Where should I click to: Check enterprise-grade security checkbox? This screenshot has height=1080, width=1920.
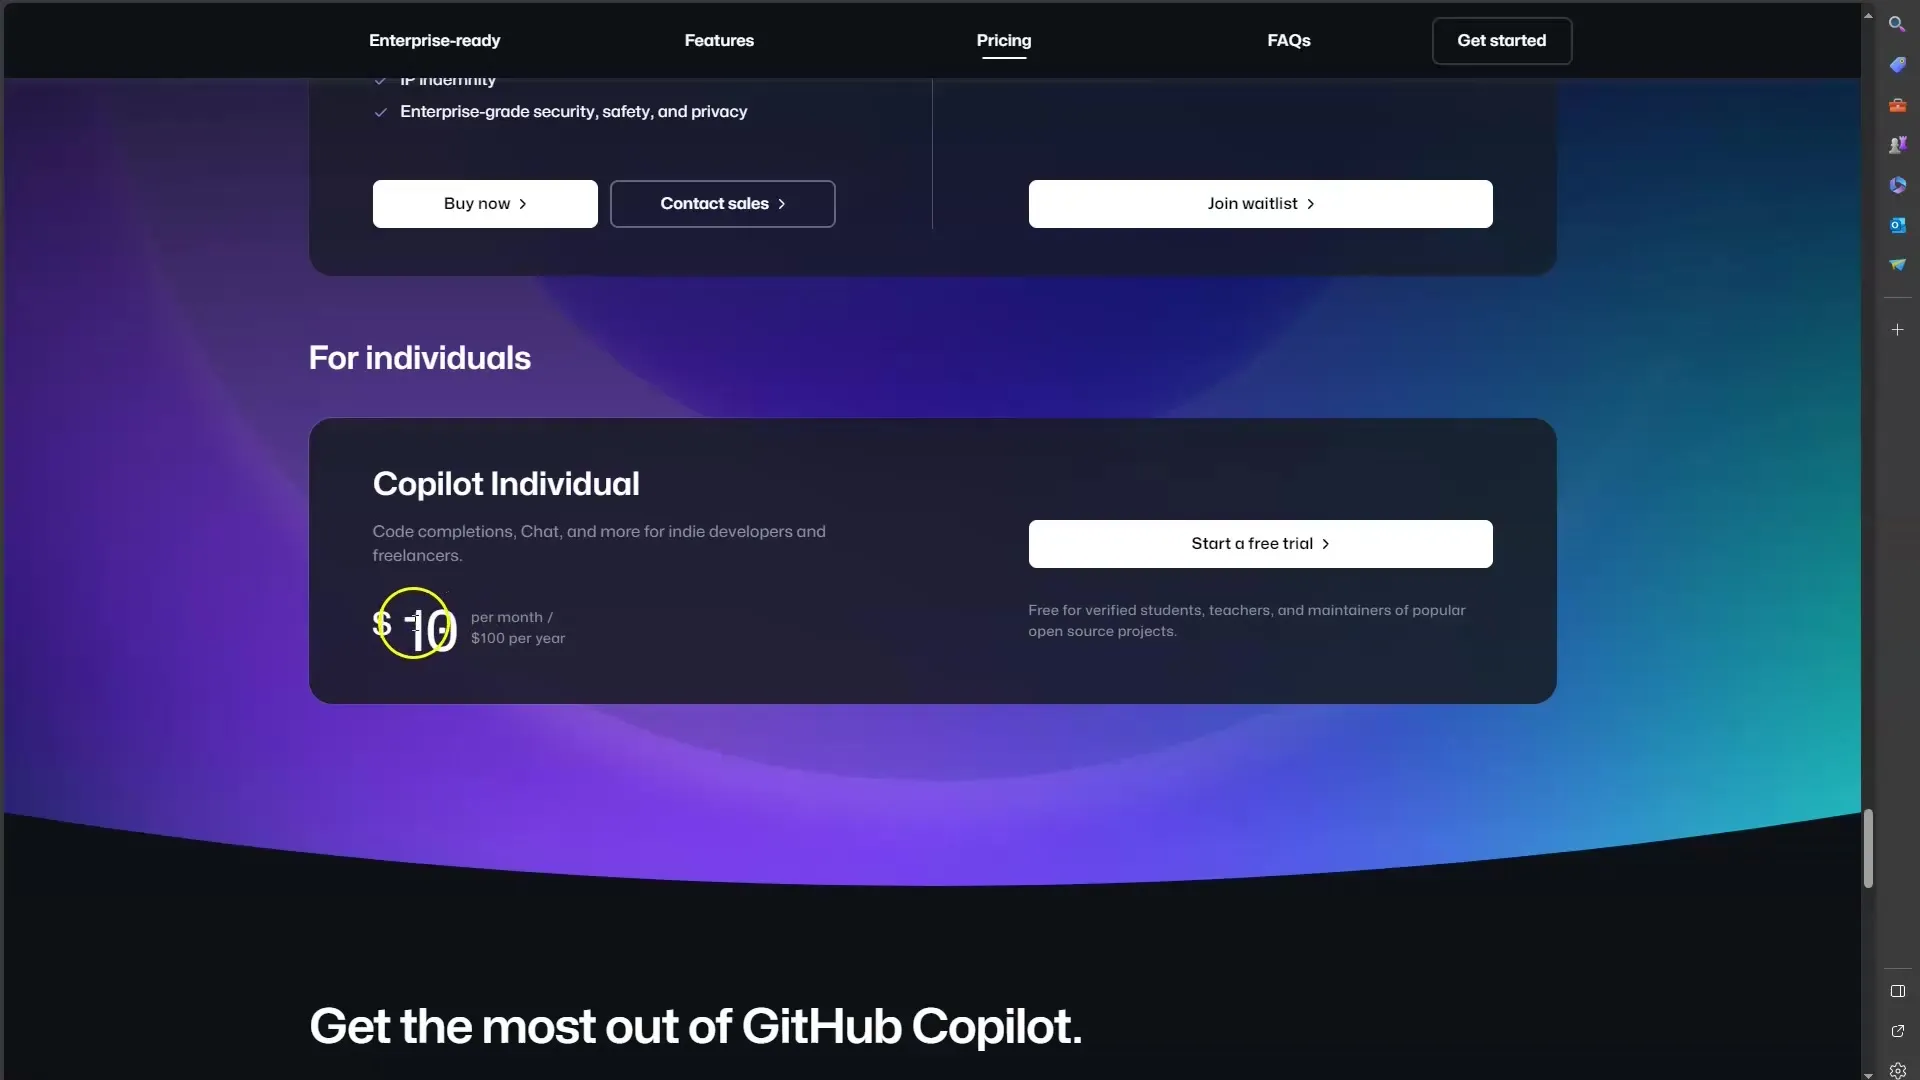tap(380, 111)
